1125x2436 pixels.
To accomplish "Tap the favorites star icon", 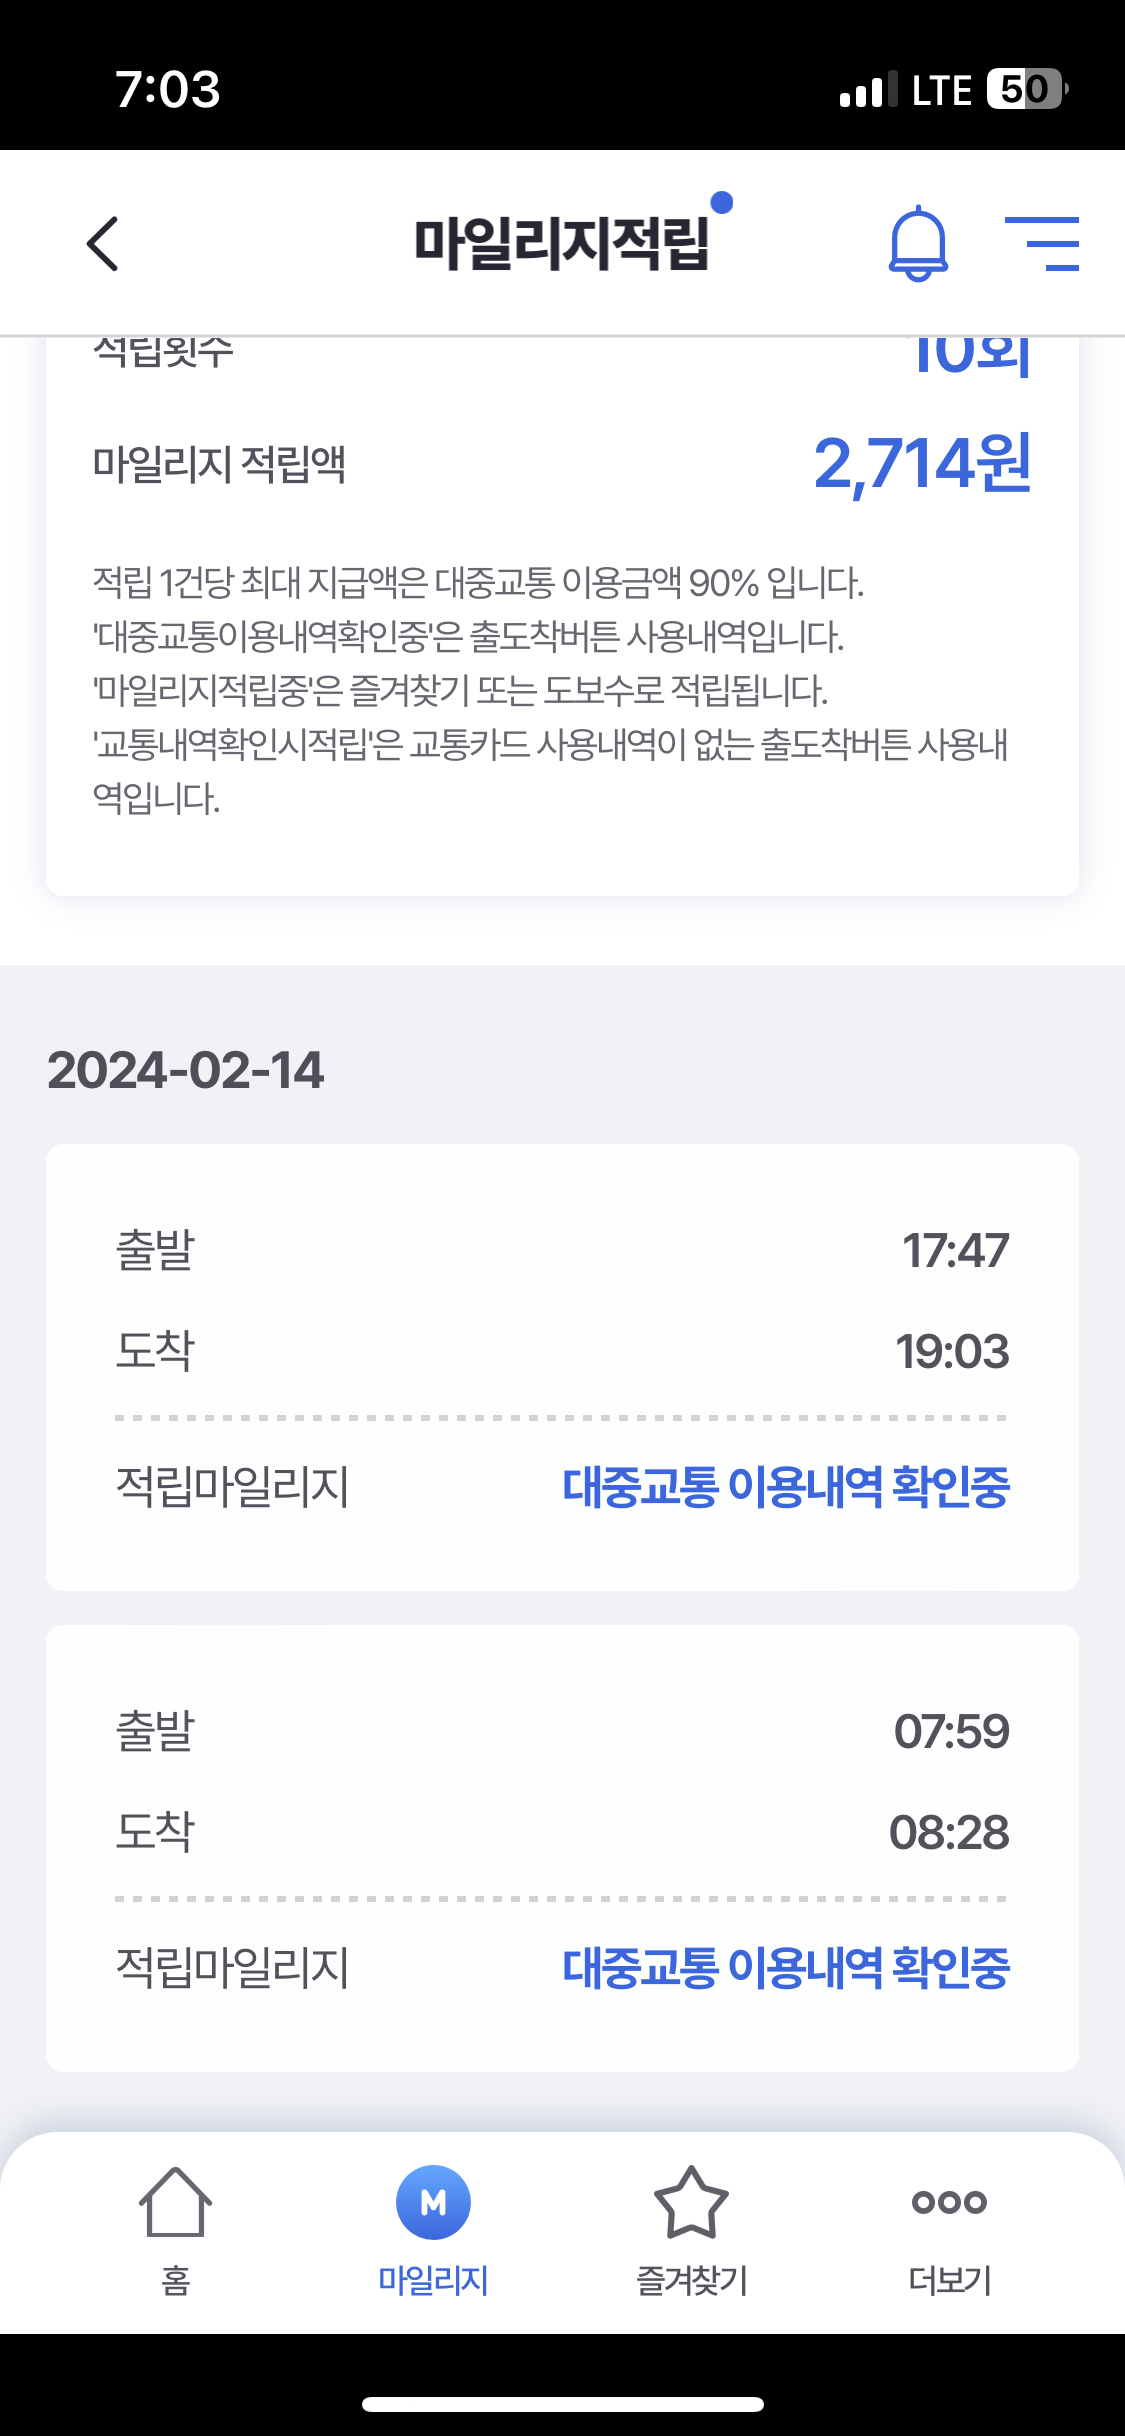I will tap(691, 2201).
